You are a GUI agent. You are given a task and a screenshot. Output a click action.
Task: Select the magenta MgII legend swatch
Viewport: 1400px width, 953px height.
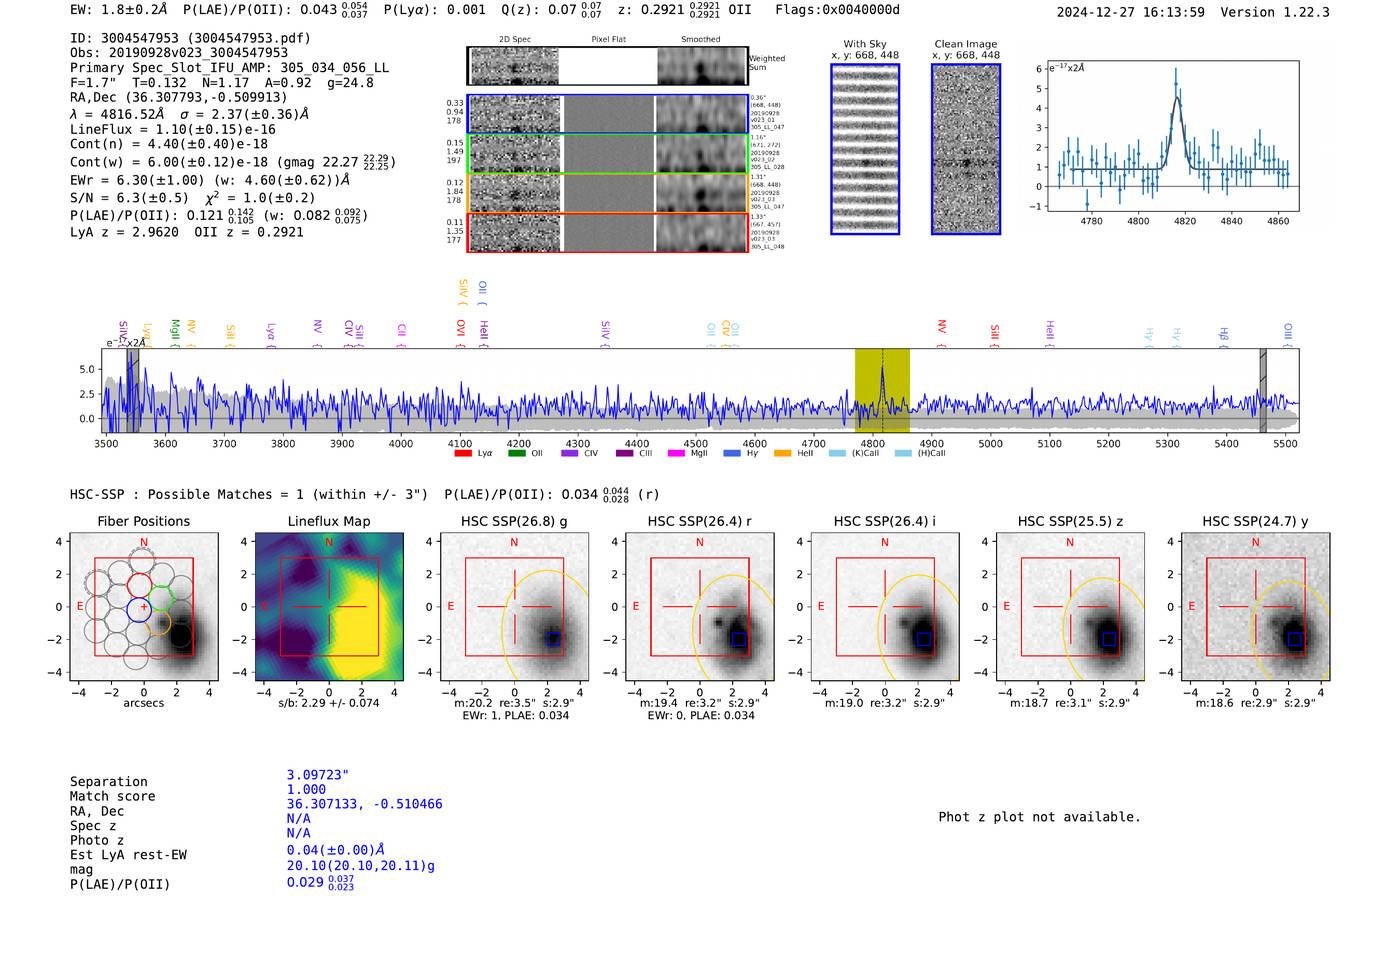pyautogui.click(x=677, y=453)
